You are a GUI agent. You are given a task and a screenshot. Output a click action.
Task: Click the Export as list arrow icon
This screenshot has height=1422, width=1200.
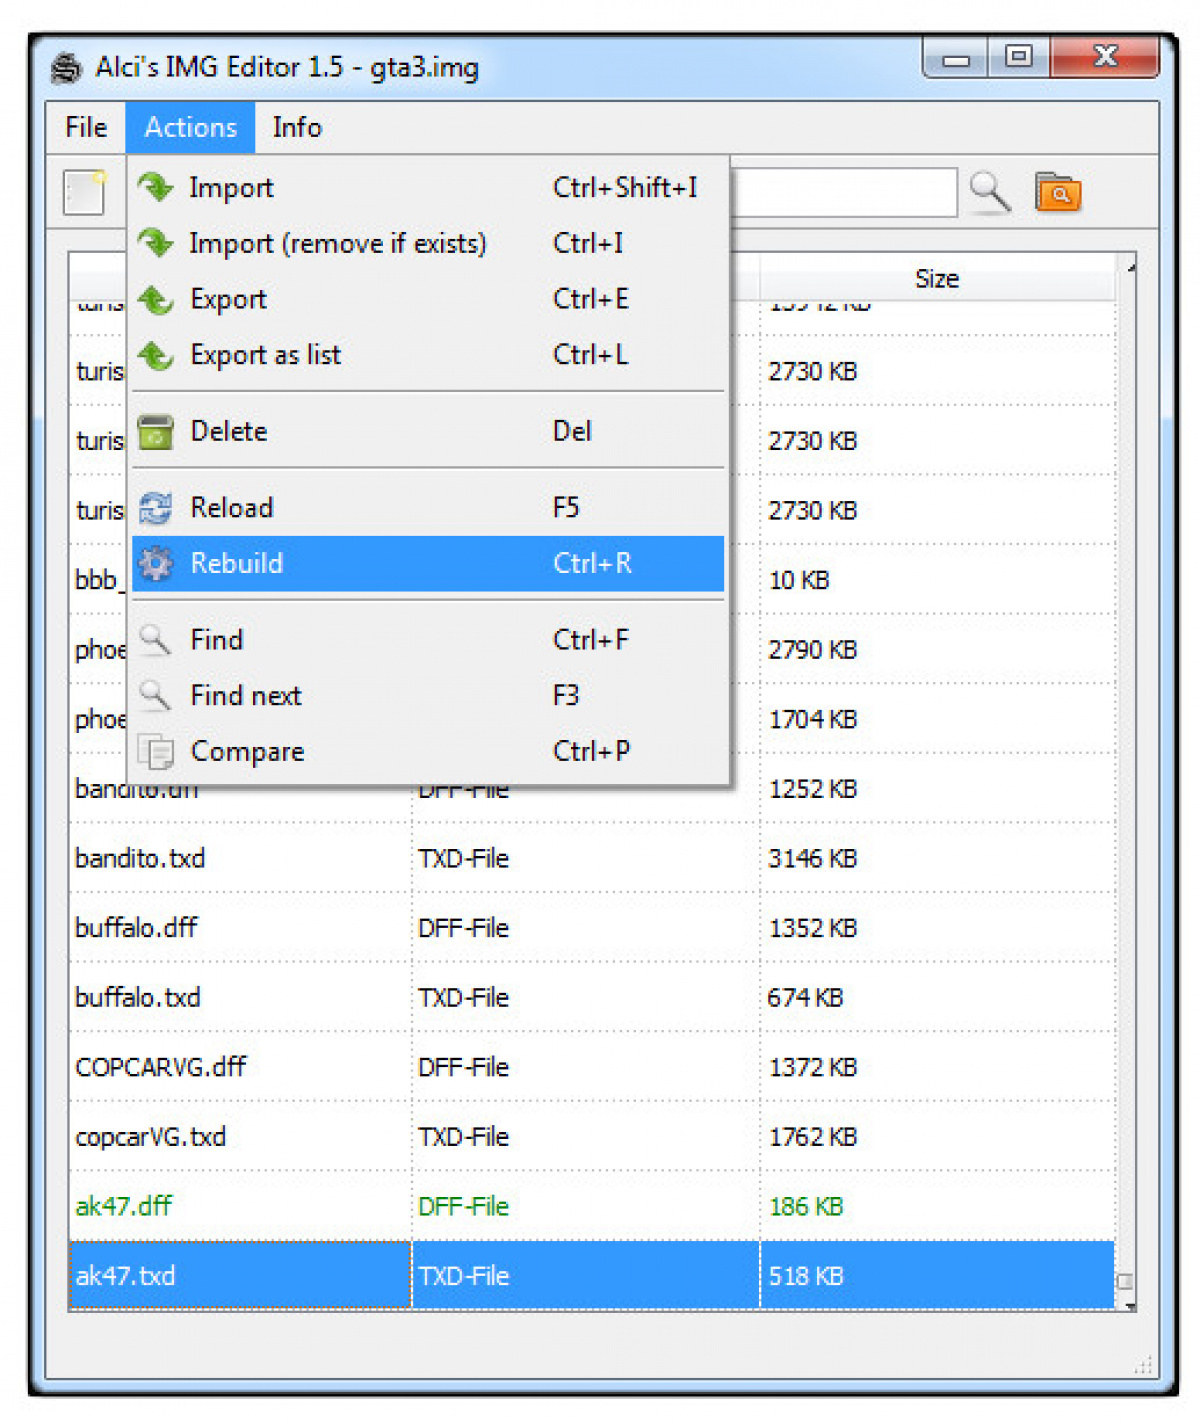156,355
